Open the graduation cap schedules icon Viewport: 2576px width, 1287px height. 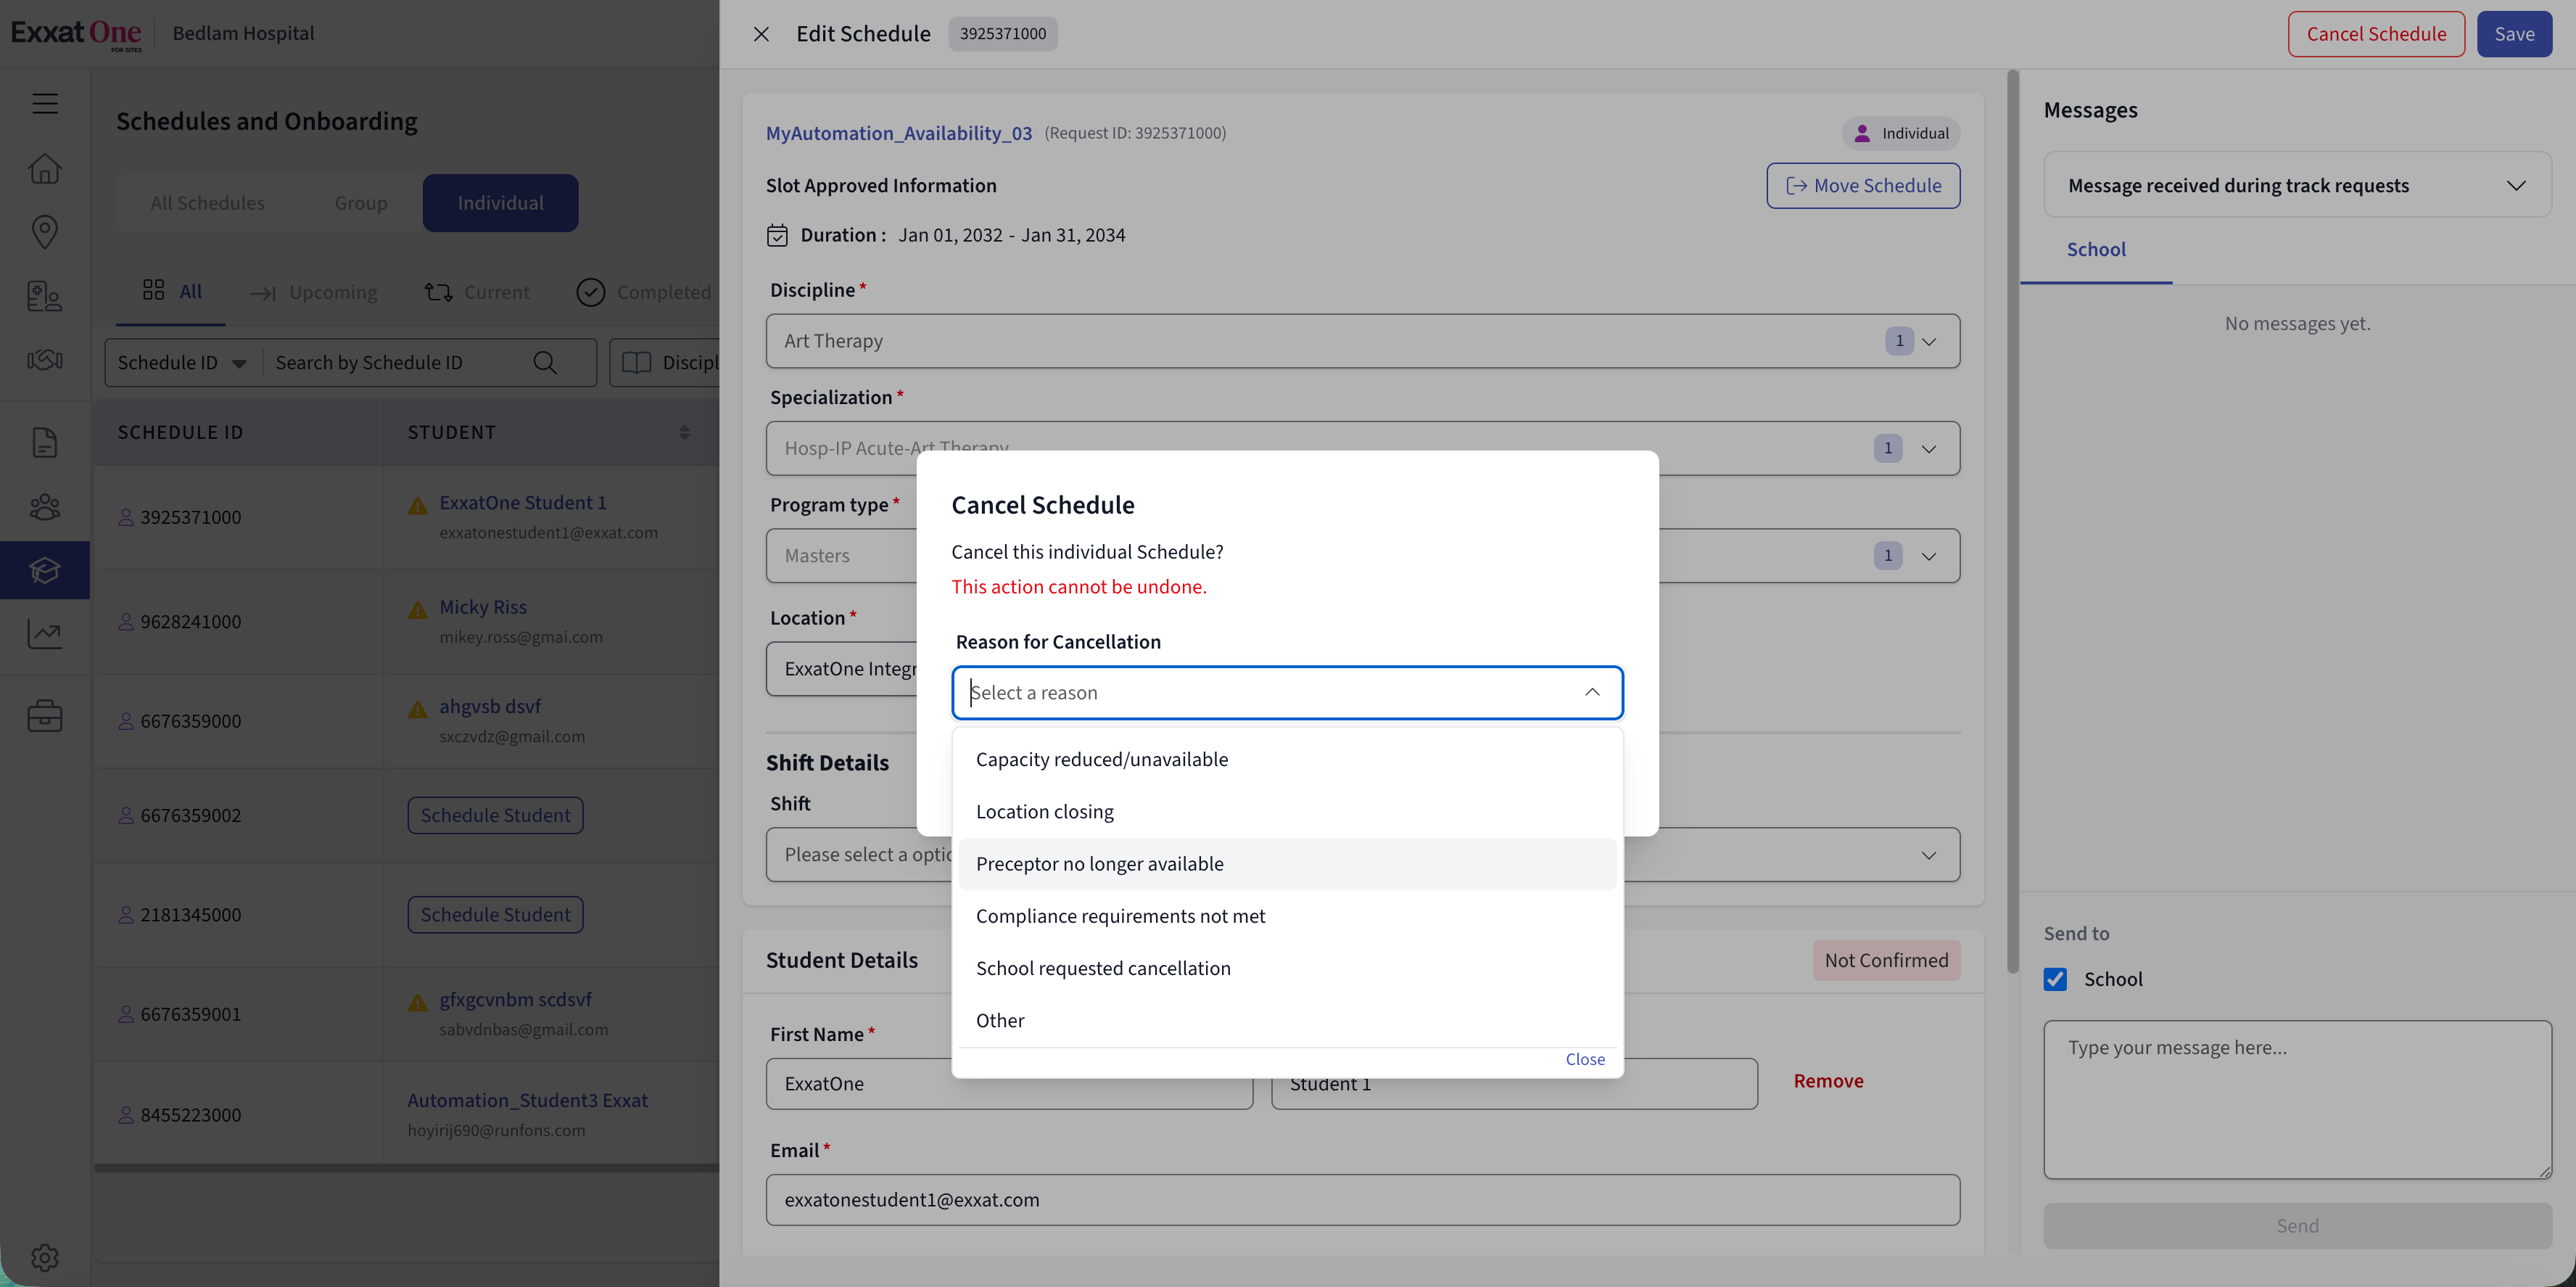click(45, 570)
